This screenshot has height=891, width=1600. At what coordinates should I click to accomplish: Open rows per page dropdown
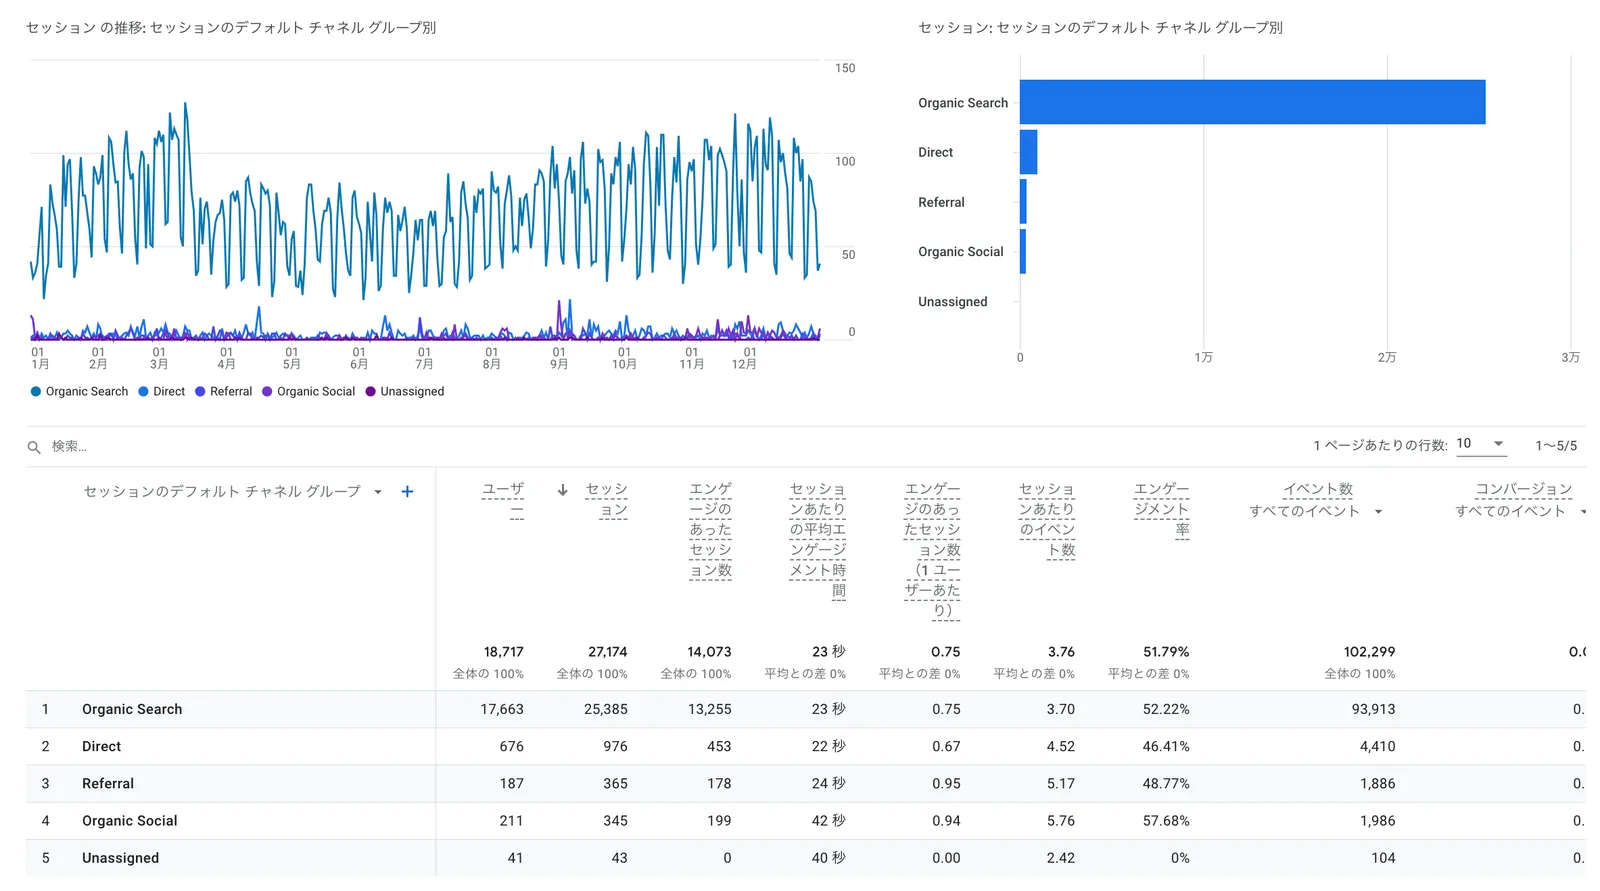pos(1481,444)
